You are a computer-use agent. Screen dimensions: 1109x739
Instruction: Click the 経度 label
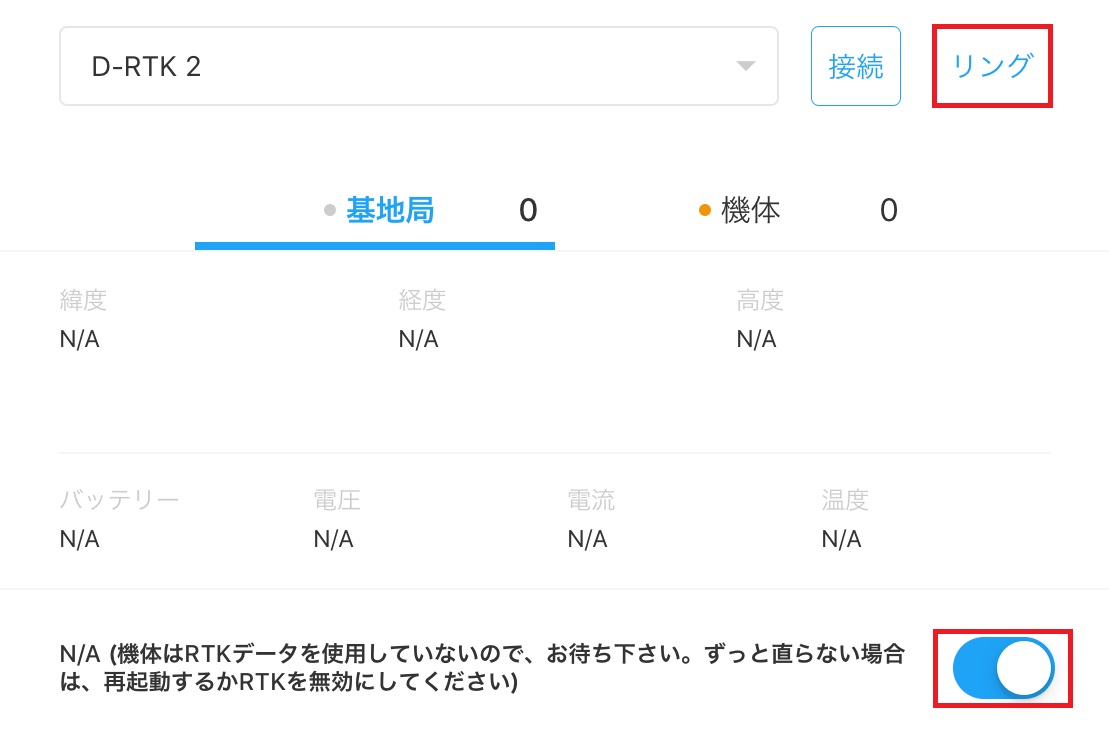422,301
